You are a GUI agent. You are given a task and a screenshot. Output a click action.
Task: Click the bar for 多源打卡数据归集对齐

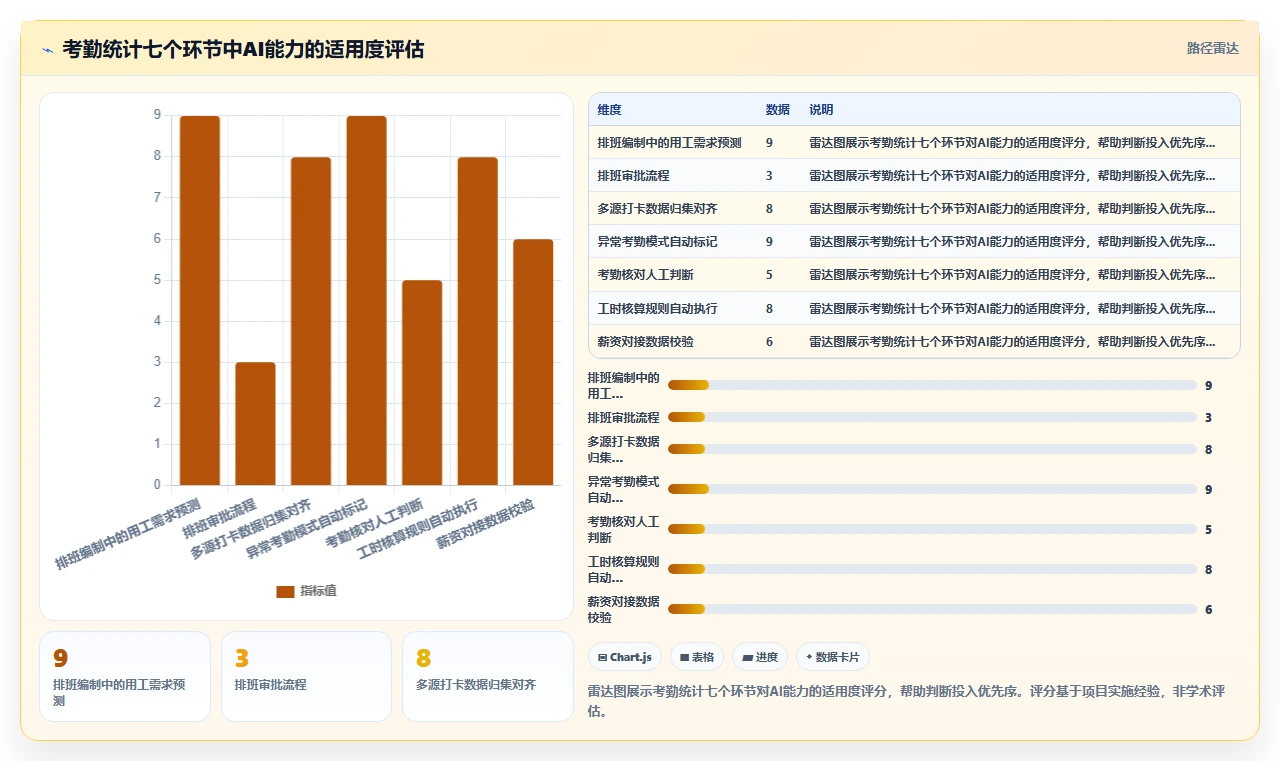[x=311, y=321]
